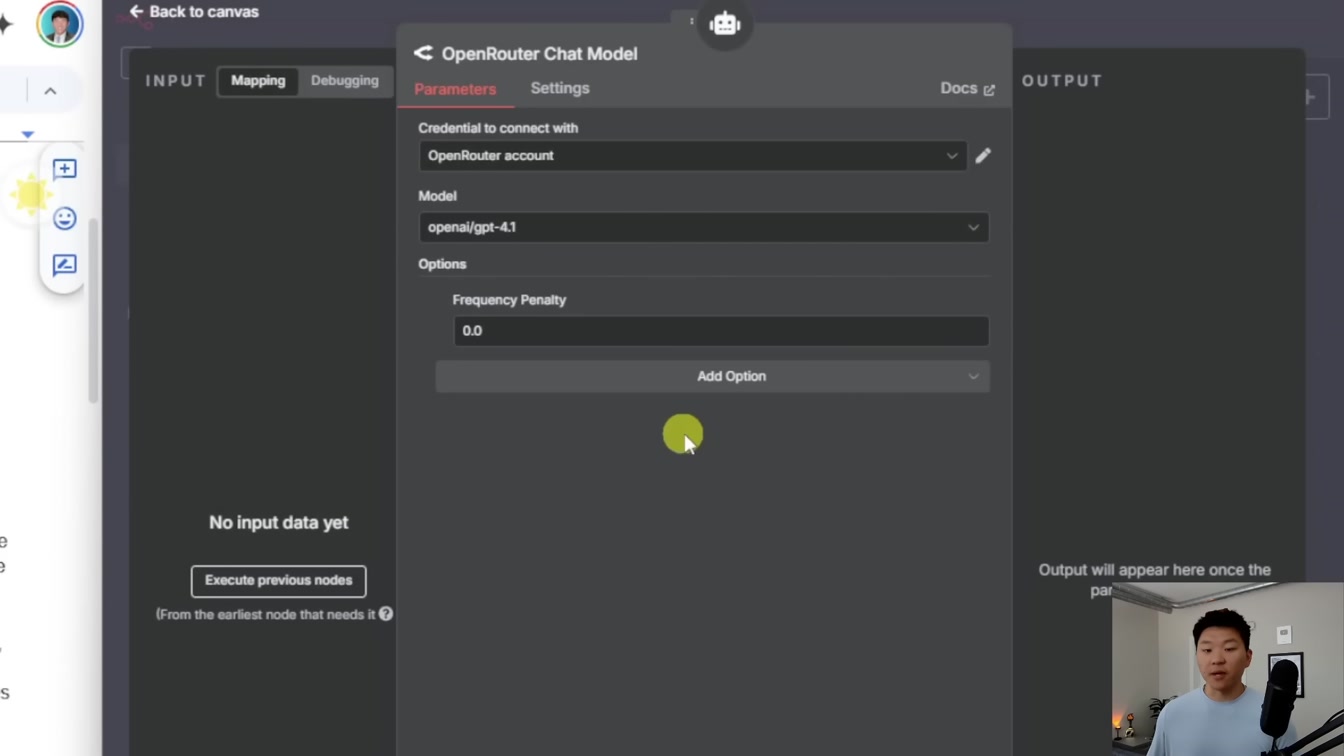Switch to the Mapping input tab
Image resolution: width=1344 pixels, height=756 pixels.
pyautogui.click(x=258, y=81)
